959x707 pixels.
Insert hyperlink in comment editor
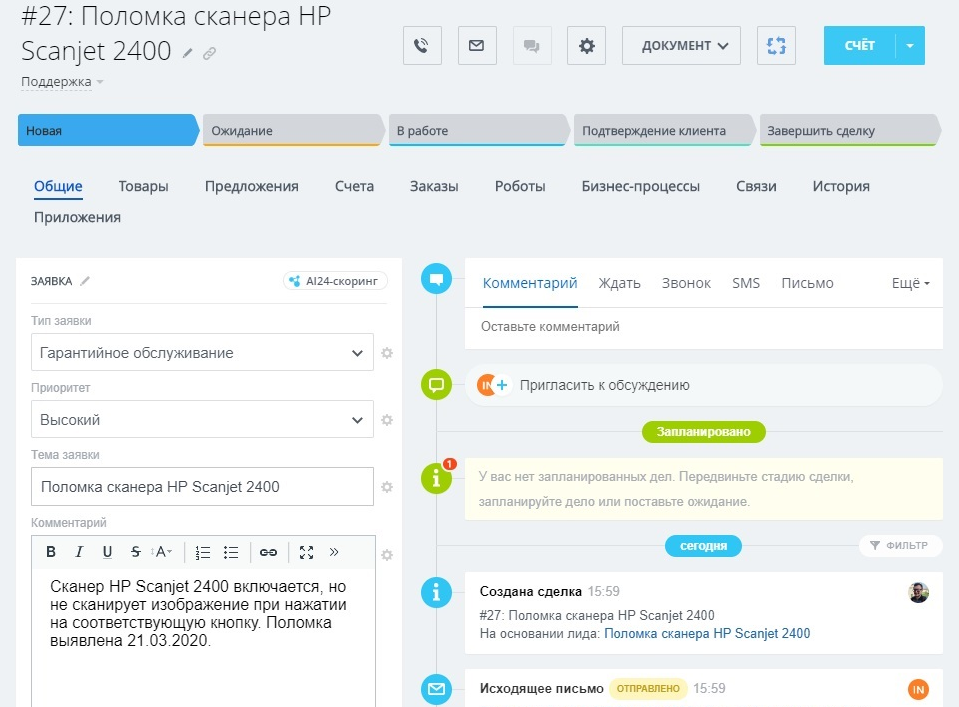(x=268, y=553)
